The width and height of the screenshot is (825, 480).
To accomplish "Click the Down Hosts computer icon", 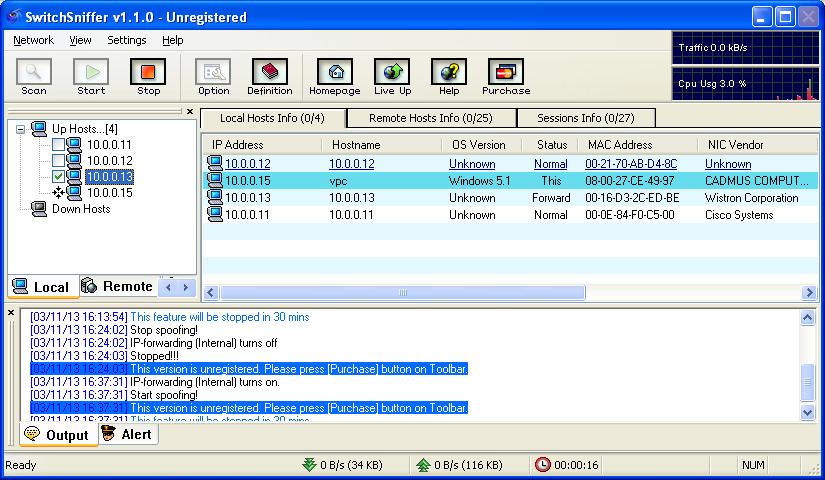I will 39,208.
